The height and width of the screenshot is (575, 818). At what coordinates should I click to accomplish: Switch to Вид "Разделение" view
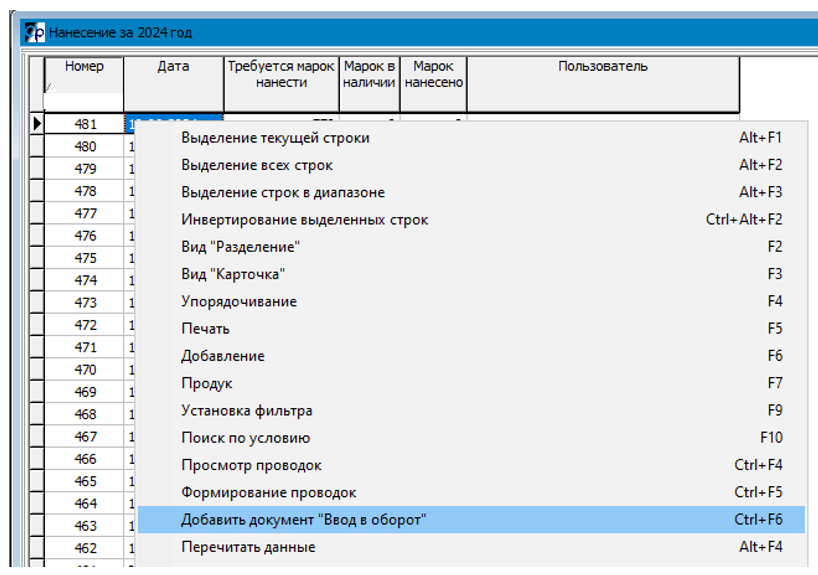coord(240,247)
